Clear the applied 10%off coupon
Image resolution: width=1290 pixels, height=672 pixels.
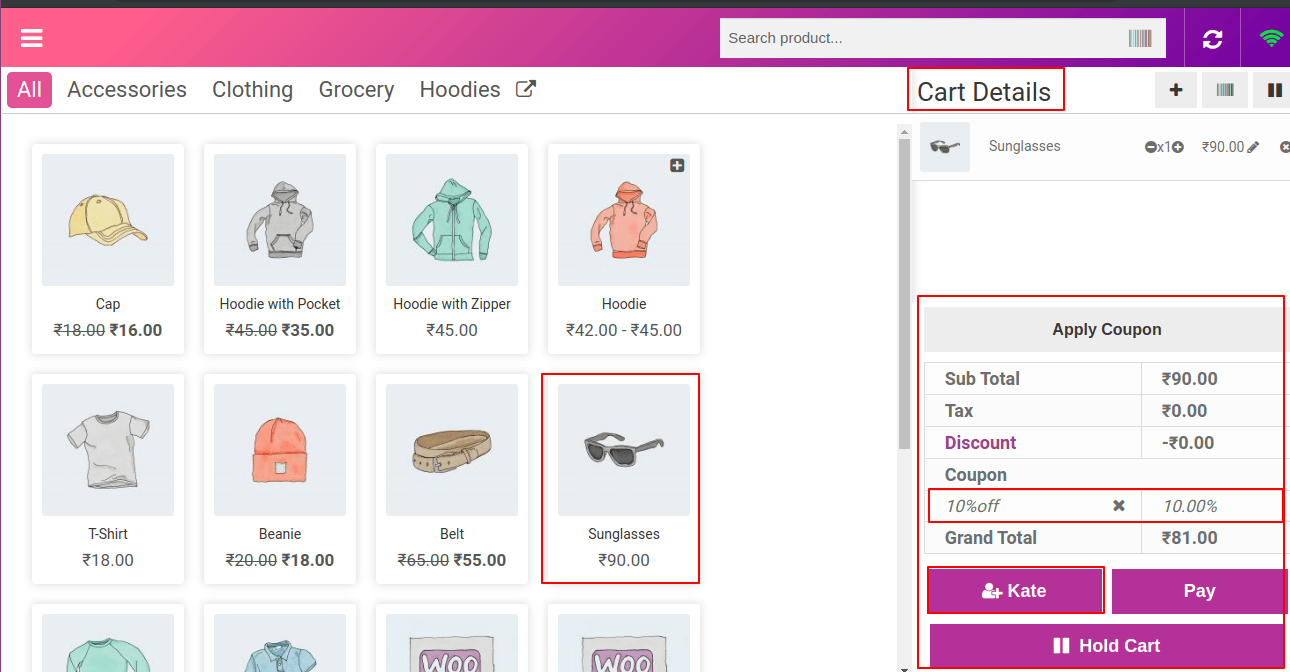point(1119,505)
